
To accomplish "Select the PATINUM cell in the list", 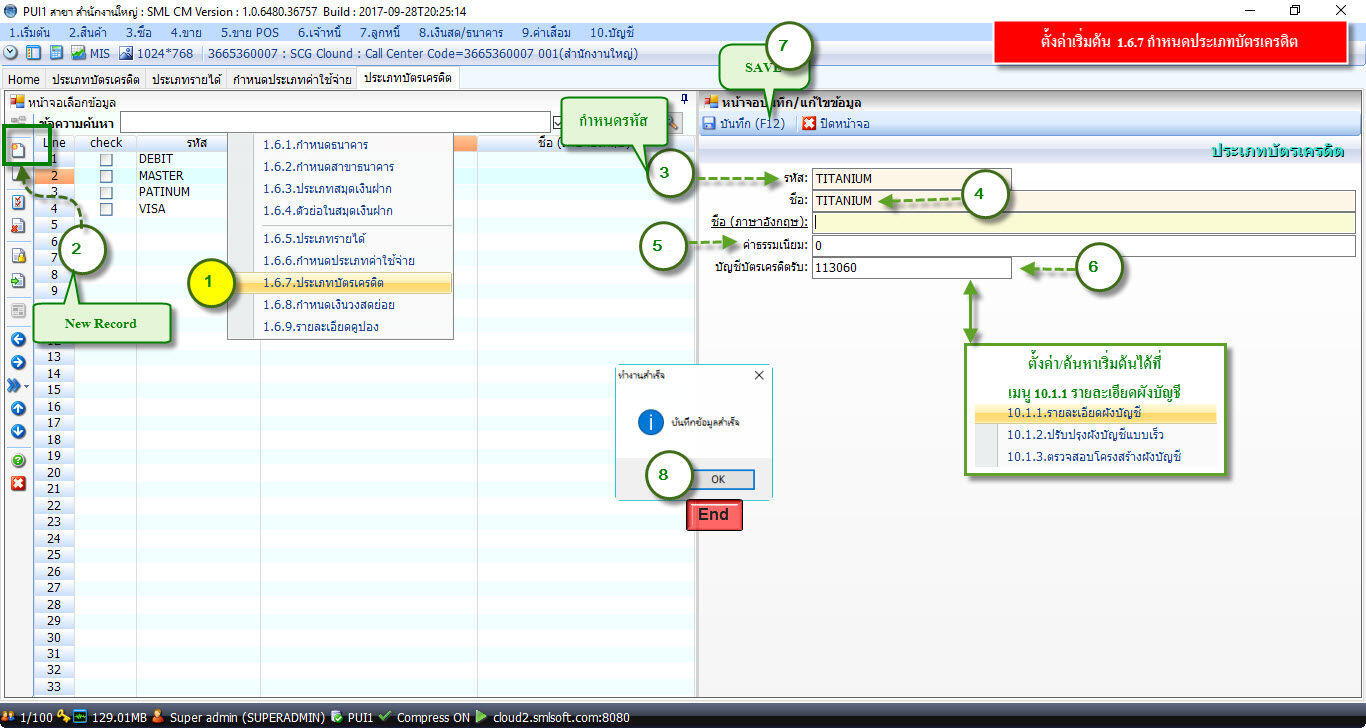I will (198, 192).
